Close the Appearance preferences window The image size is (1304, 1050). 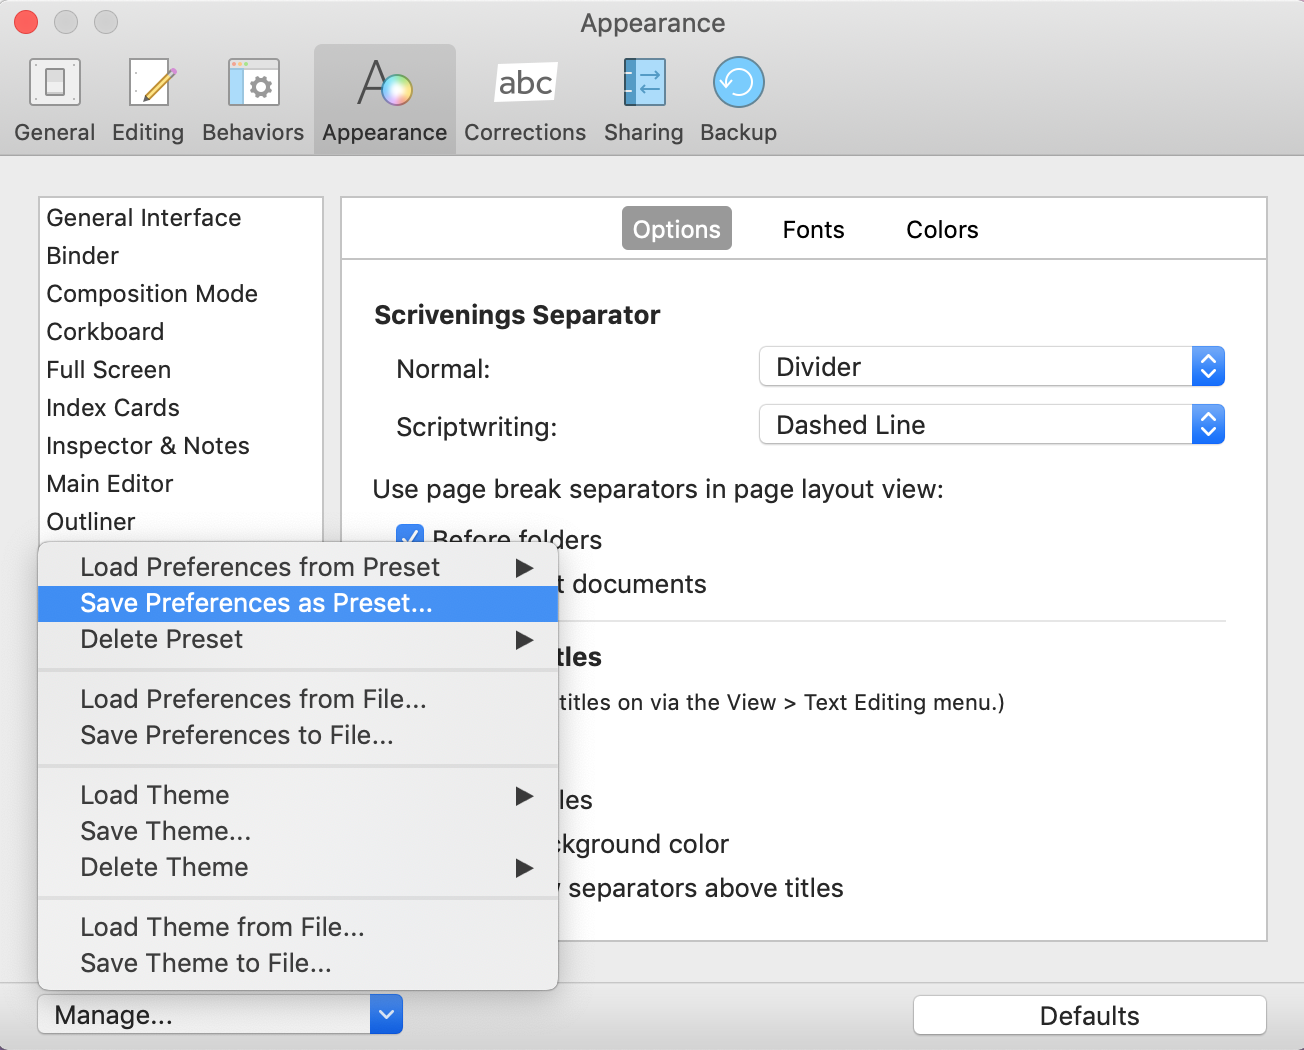26,22
